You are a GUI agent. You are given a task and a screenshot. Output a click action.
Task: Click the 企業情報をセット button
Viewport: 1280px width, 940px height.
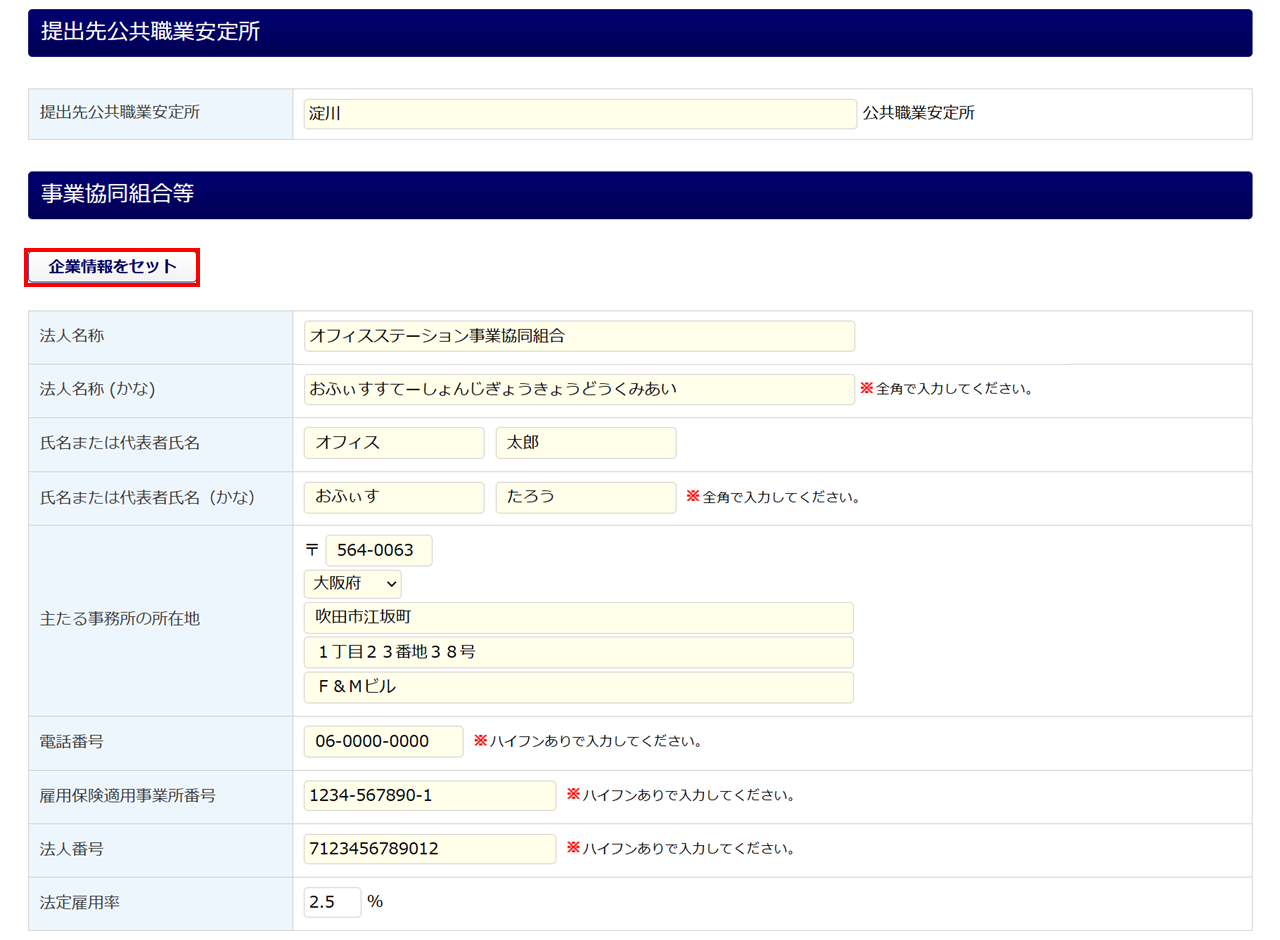pyautogui.click(x=112, y=267)
